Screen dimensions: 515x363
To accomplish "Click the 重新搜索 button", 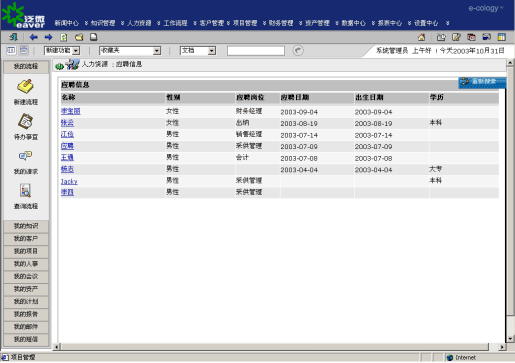I will tap(482, 82).
